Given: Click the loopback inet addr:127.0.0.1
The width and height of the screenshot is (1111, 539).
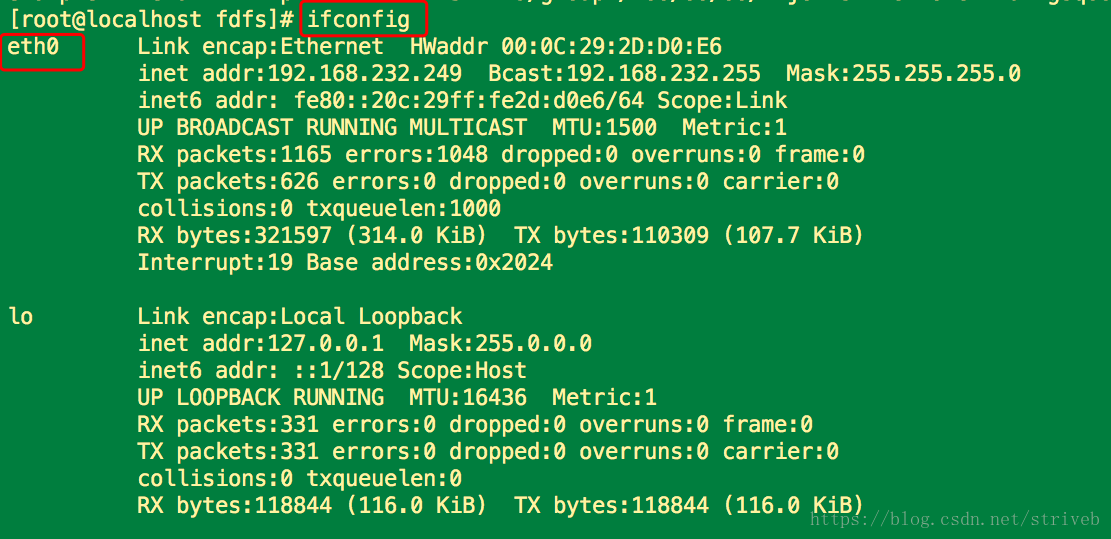Looking at the screenshot, I should pyautogui.click(x=261, y=343).
